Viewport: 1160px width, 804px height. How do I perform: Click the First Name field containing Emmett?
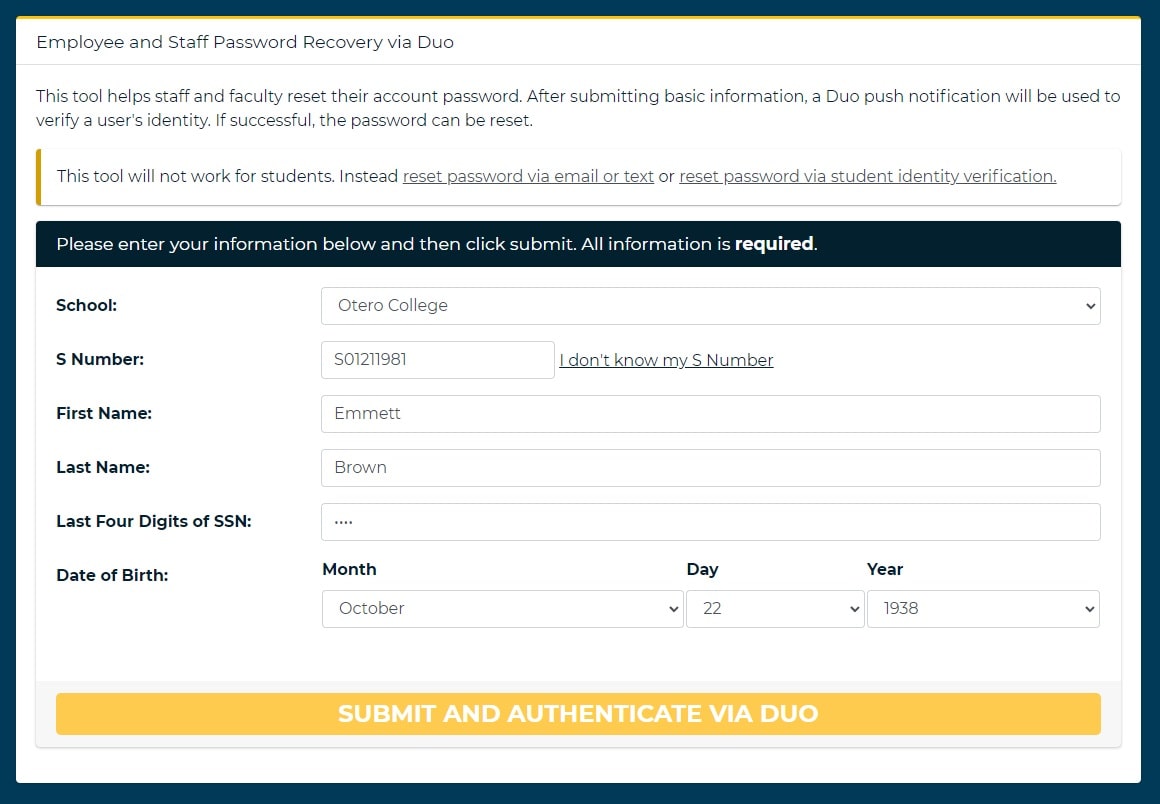(x=710, y=413)
